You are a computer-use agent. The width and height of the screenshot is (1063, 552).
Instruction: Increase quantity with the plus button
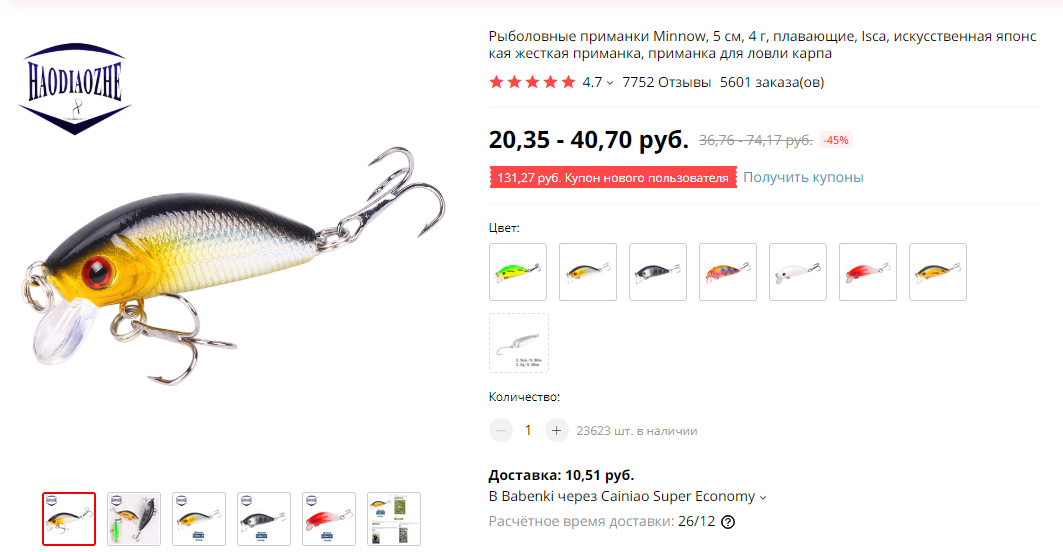[557, 430]
